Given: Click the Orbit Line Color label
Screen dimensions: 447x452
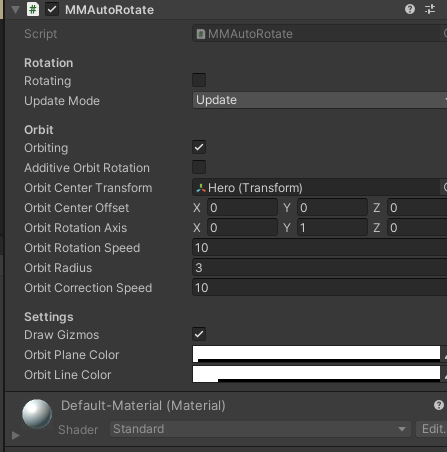Looking at the screenshot, I should [68, 375].
